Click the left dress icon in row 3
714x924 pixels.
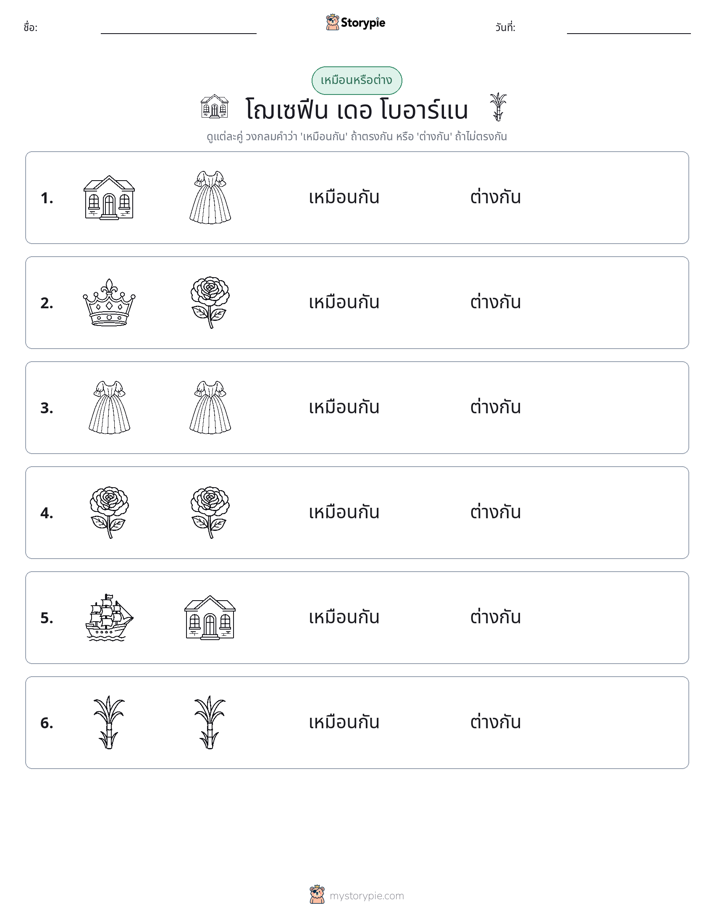pyautogui.click(x=109, y=407)
